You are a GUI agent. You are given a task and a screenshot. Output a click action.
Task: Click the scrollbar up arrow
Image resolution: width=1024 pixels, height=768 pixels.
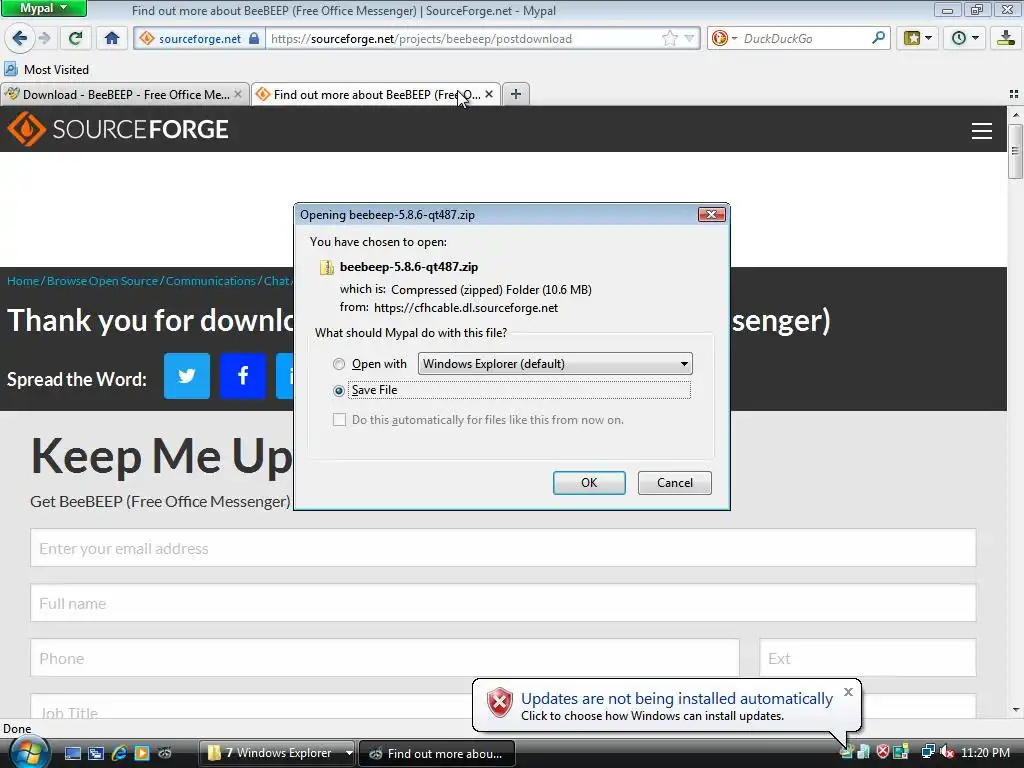tap(1015, 115)
